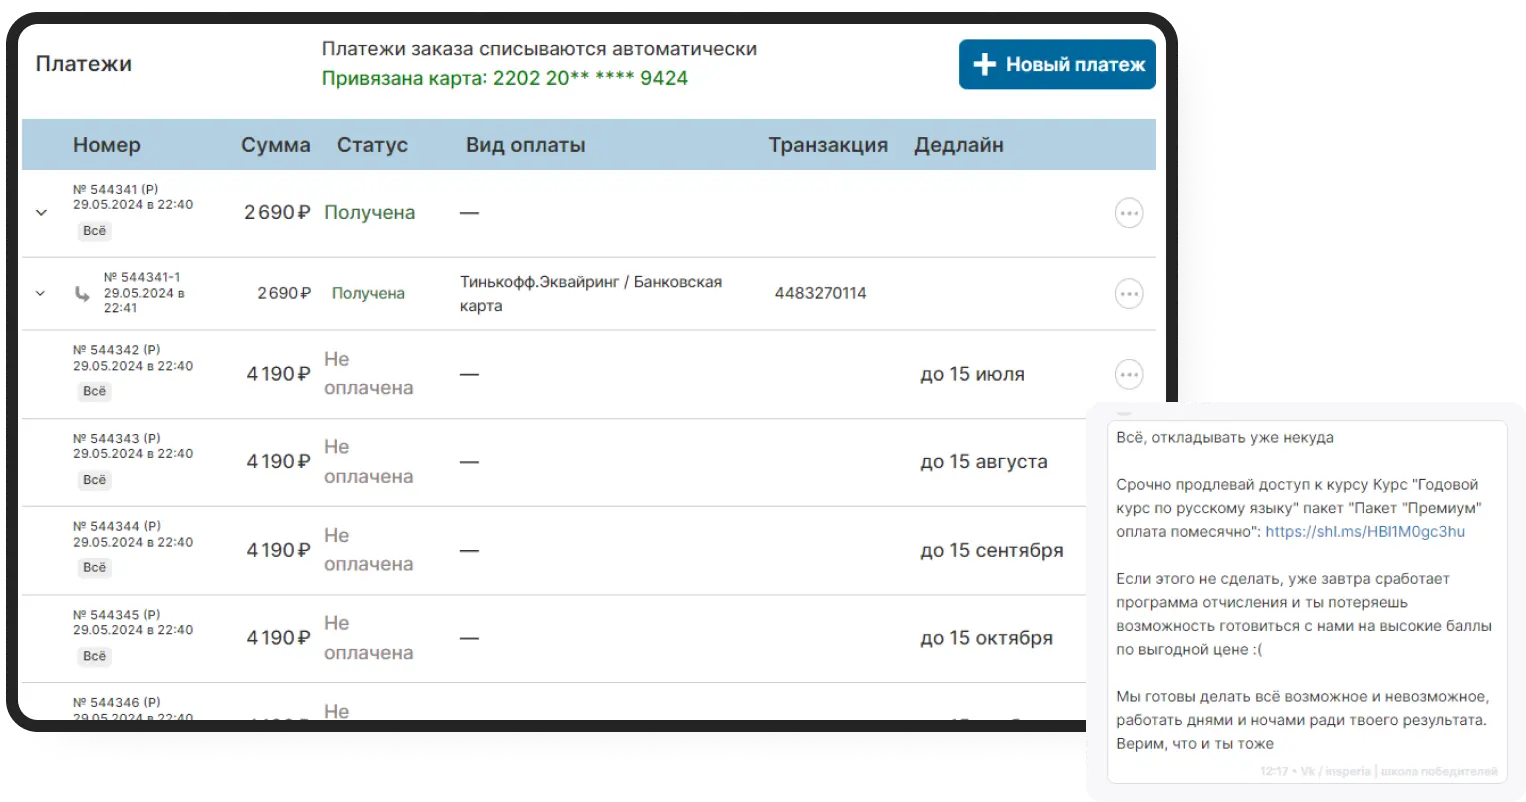Click the Платежи page heading
The height and width of the screenshot is (802, 1526).
click(x=84, y=62)
